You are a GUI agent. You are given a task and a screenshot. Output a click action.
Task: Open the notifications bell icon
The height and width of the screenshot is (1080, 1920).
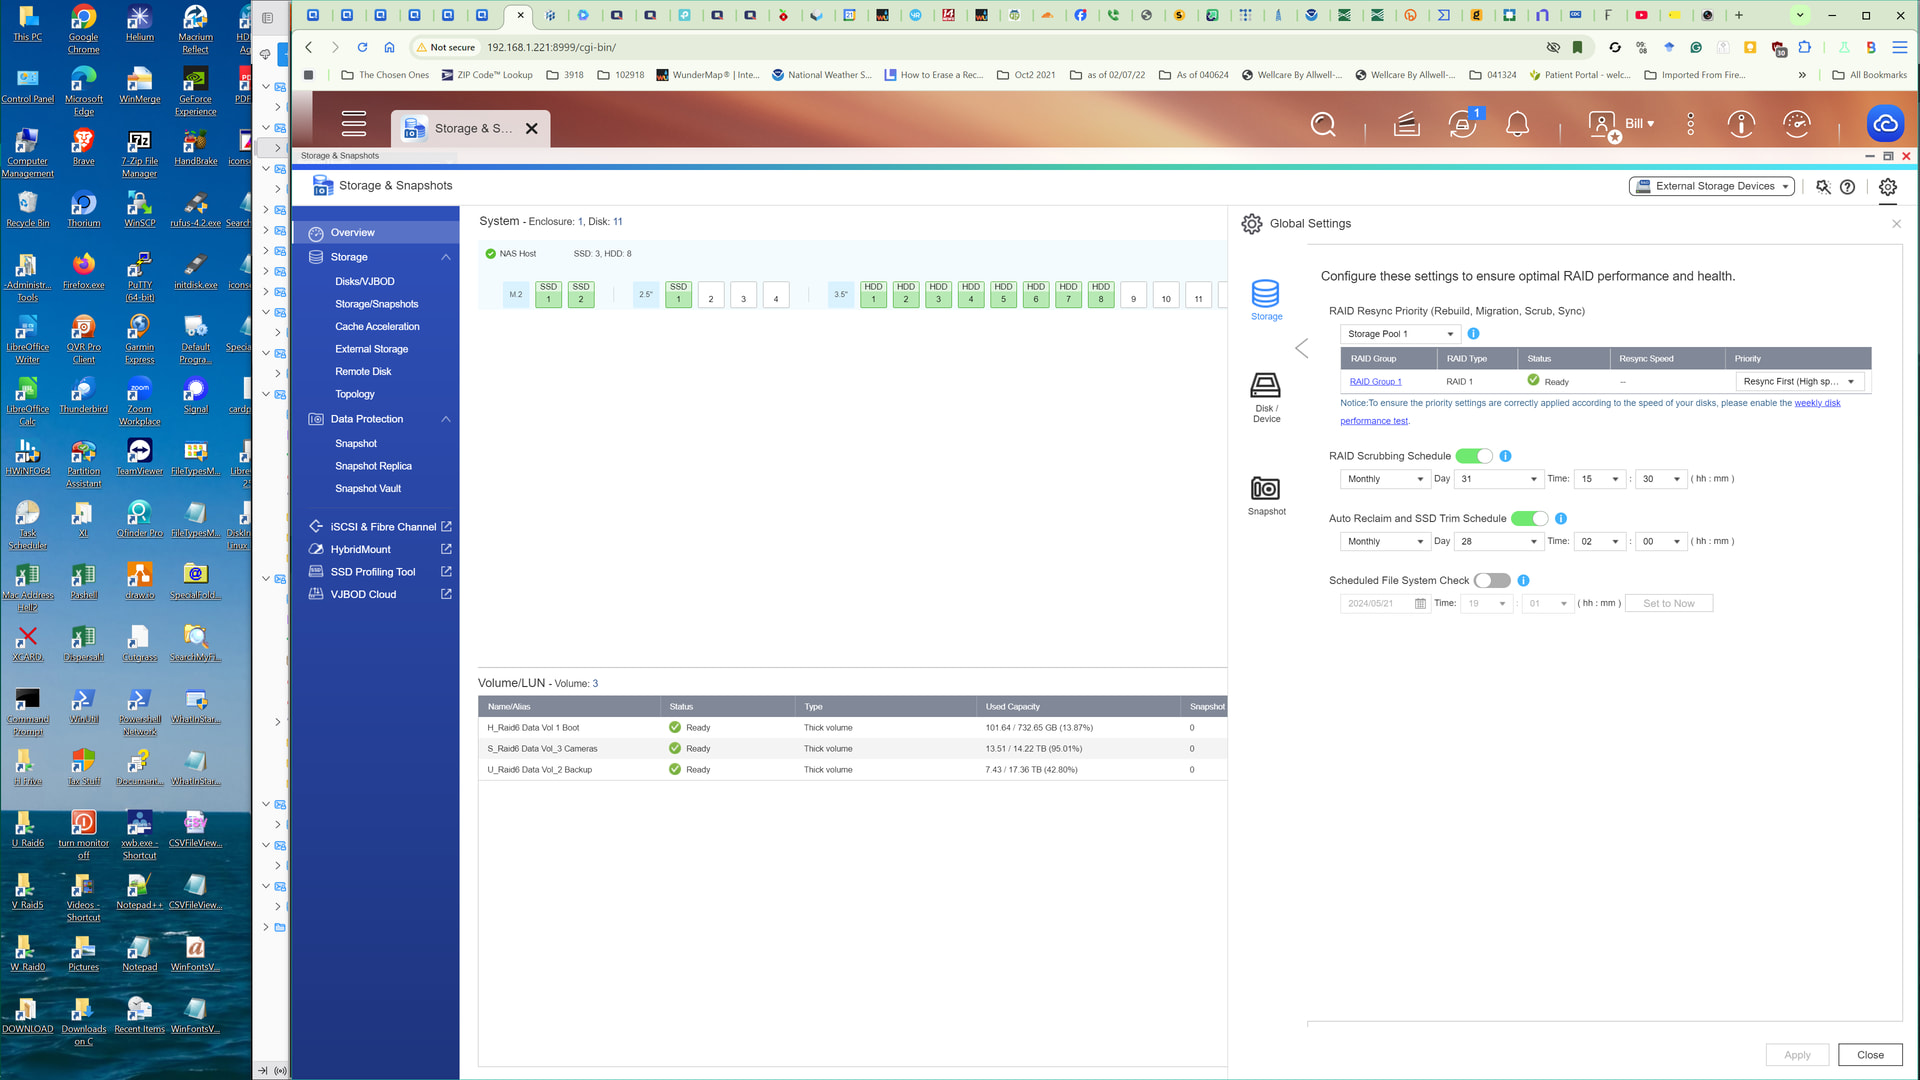coord(1517,125)
